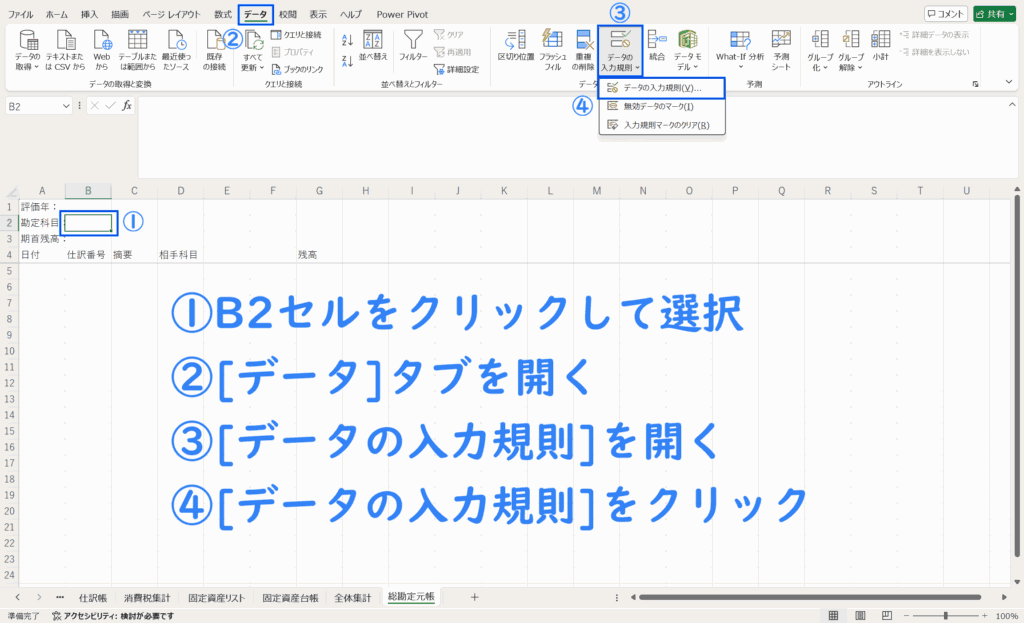Click row 10 header
Screen dimensions: 1024x623
click(x=9, y=351)
